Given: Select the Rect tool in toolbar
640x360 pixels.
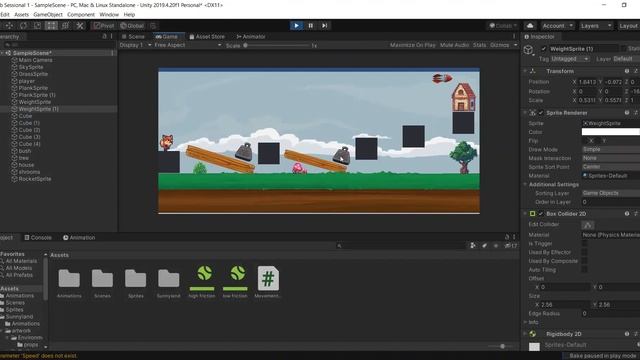Looking at the screenshot, I should [x=51, y=26].
